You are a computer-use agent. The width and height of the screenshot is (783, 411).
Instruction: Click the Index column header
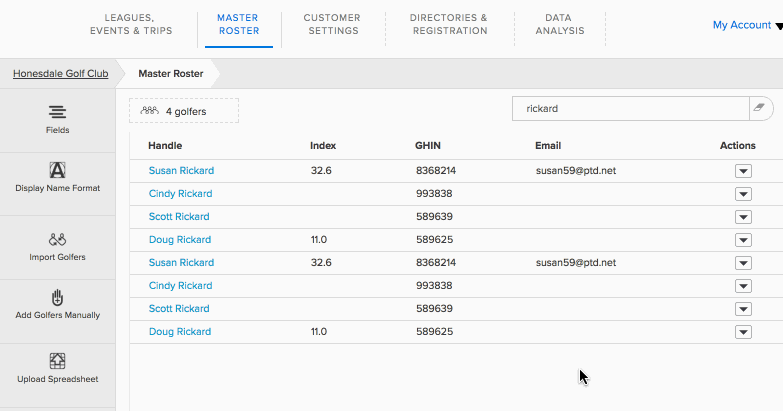tap(323, 145)
